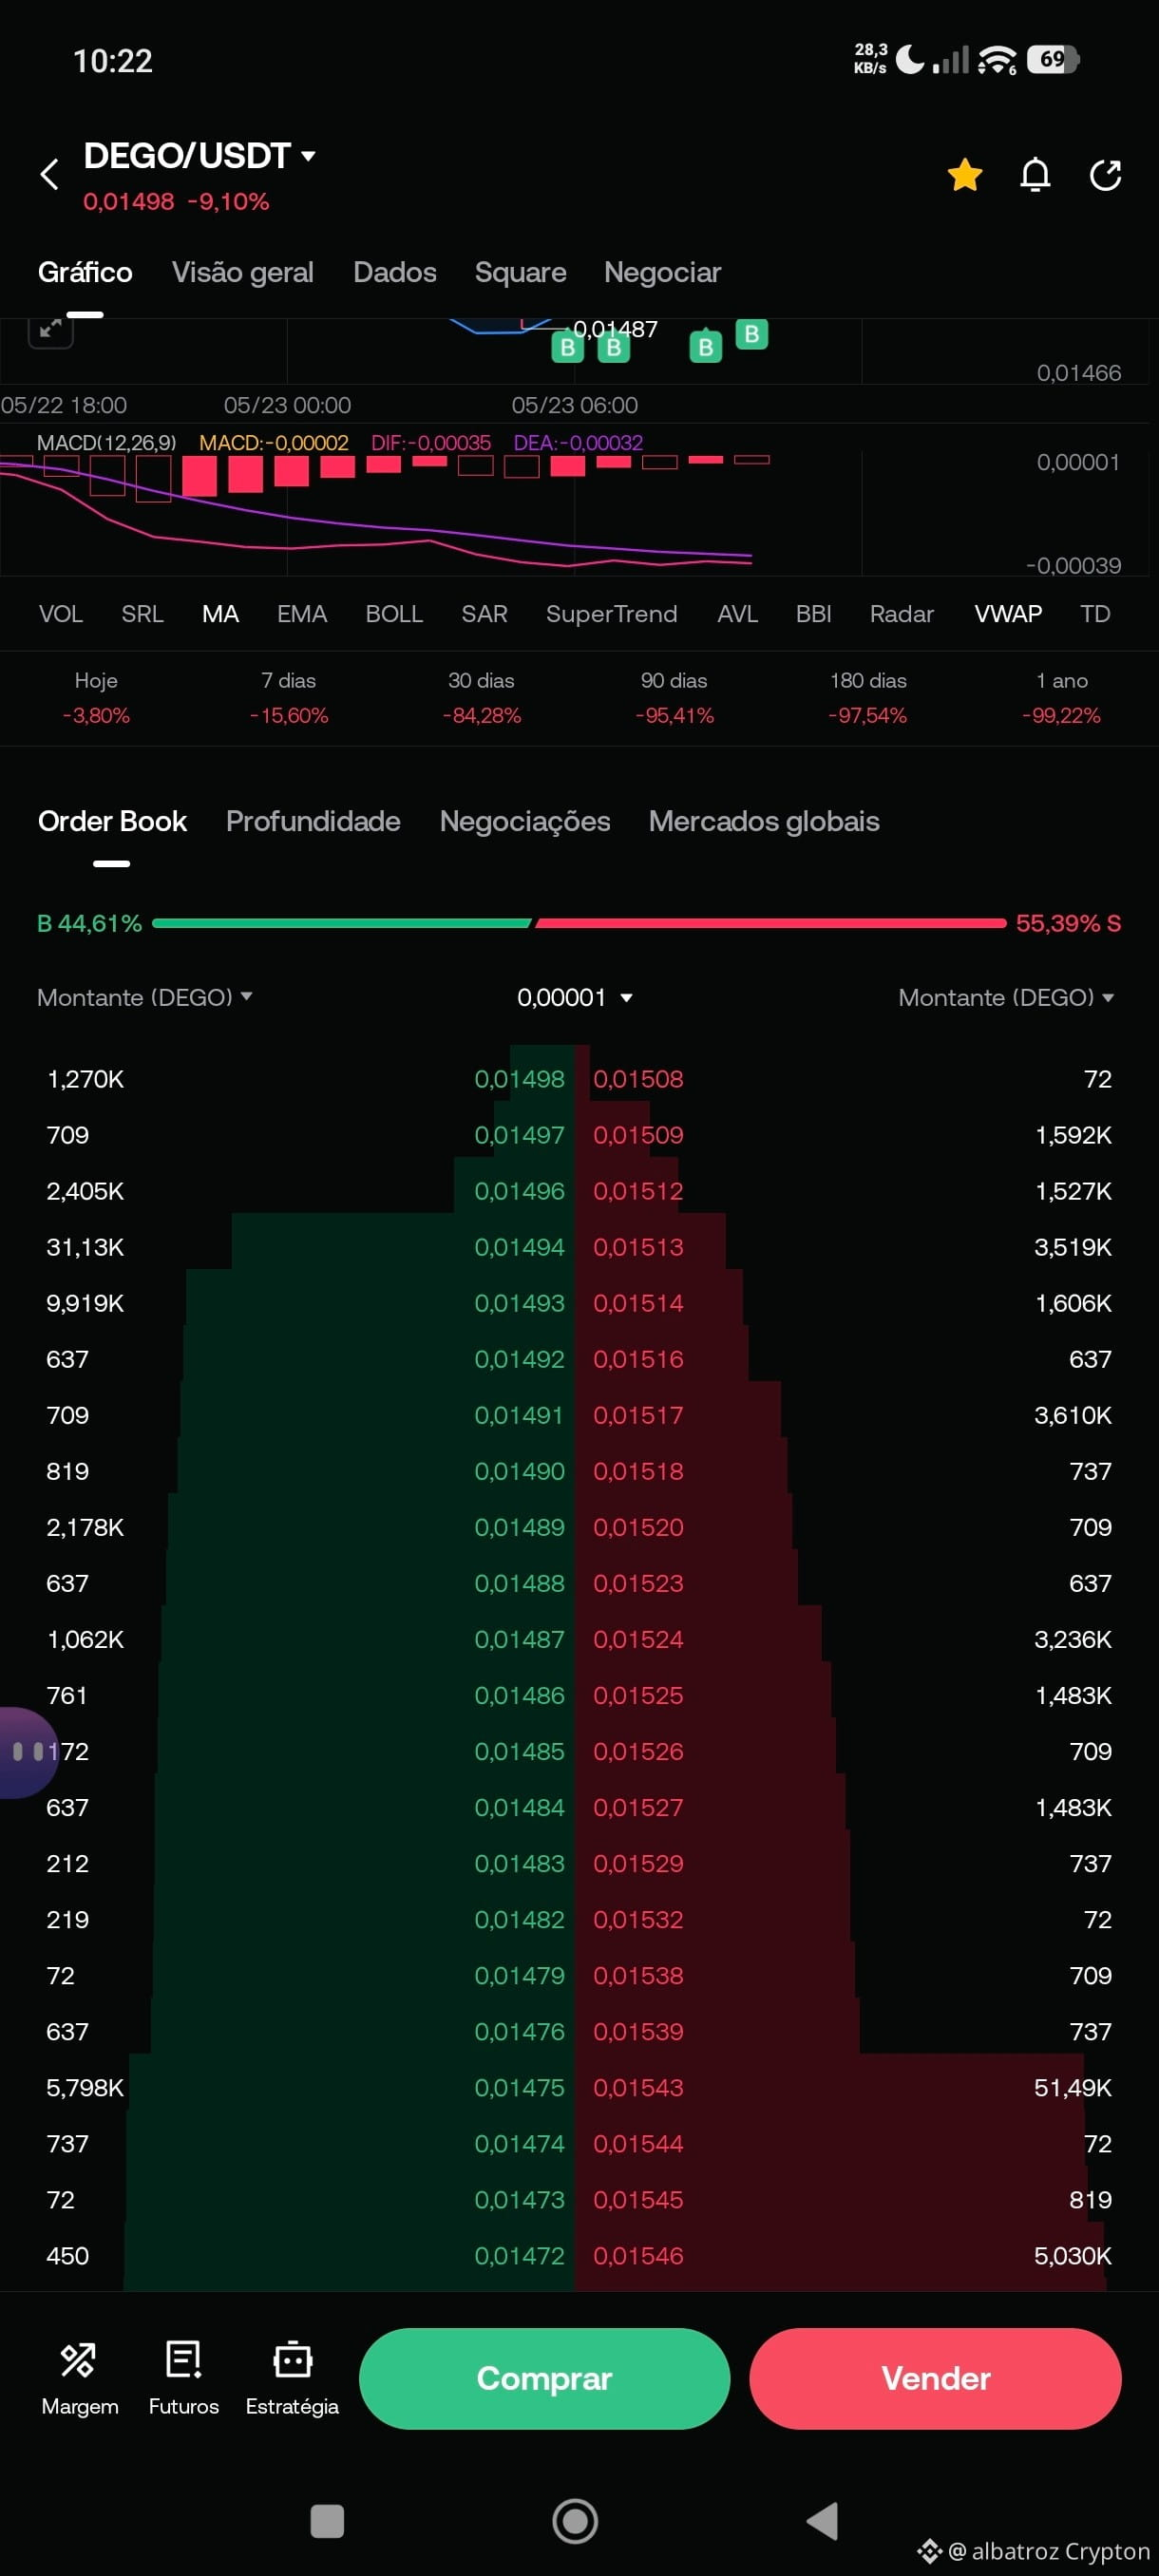Open price alert bell icon

(x=1035, y=174)
